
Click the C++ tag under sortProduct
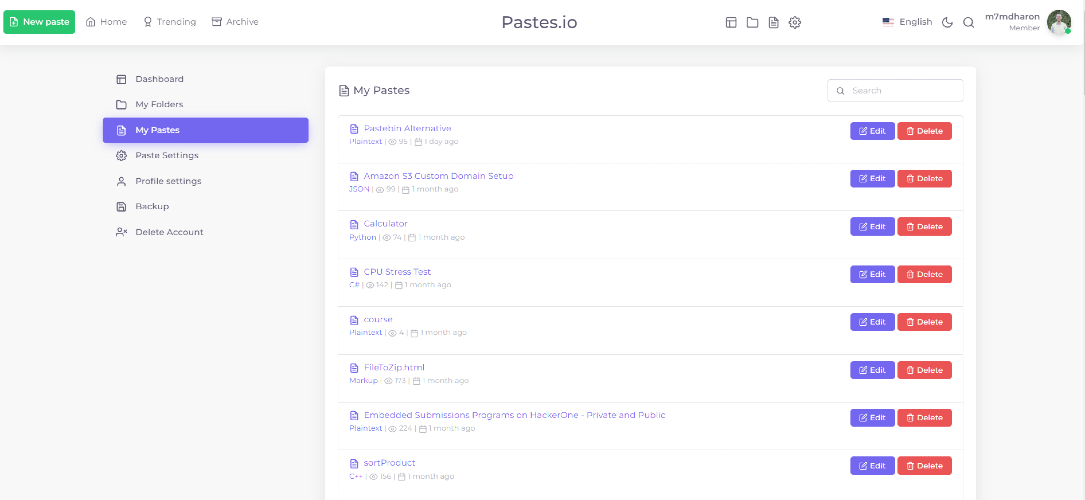tap(356, 476)
